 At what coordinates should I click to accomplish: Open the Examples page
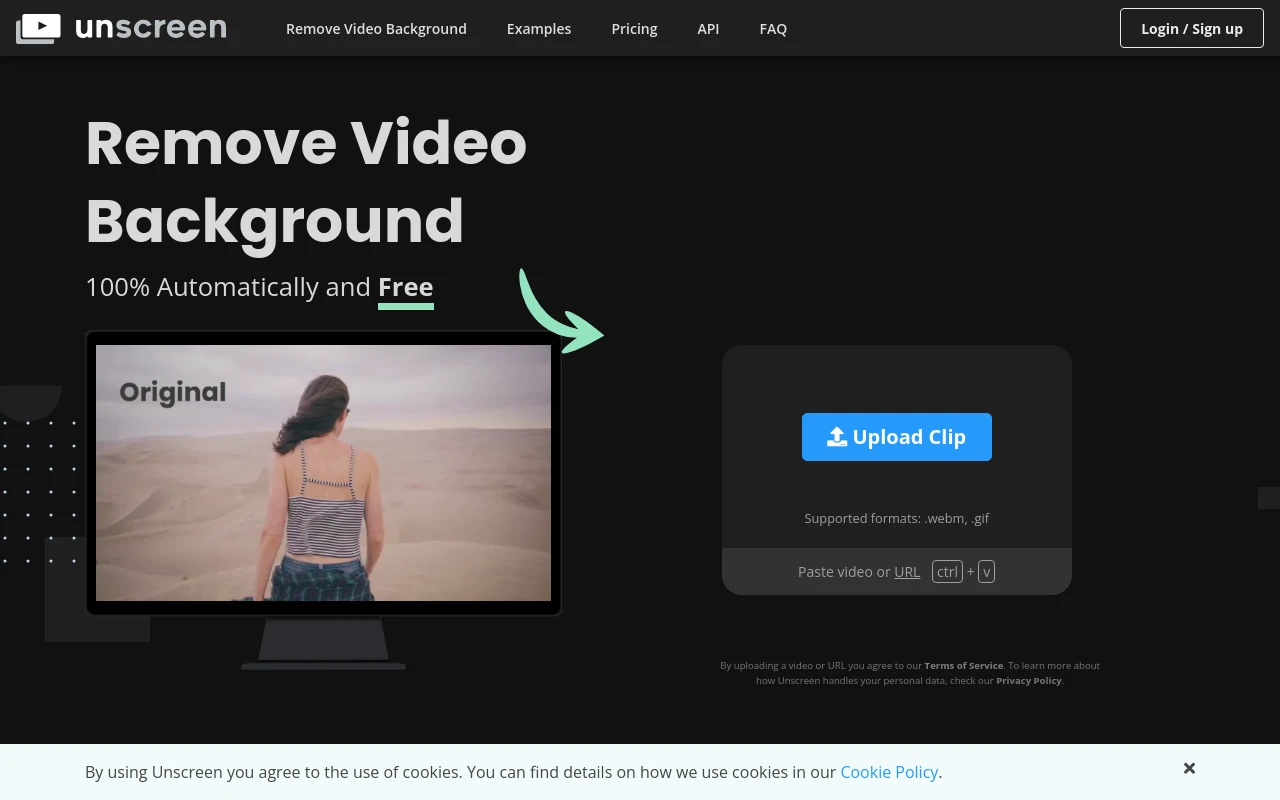539,28
